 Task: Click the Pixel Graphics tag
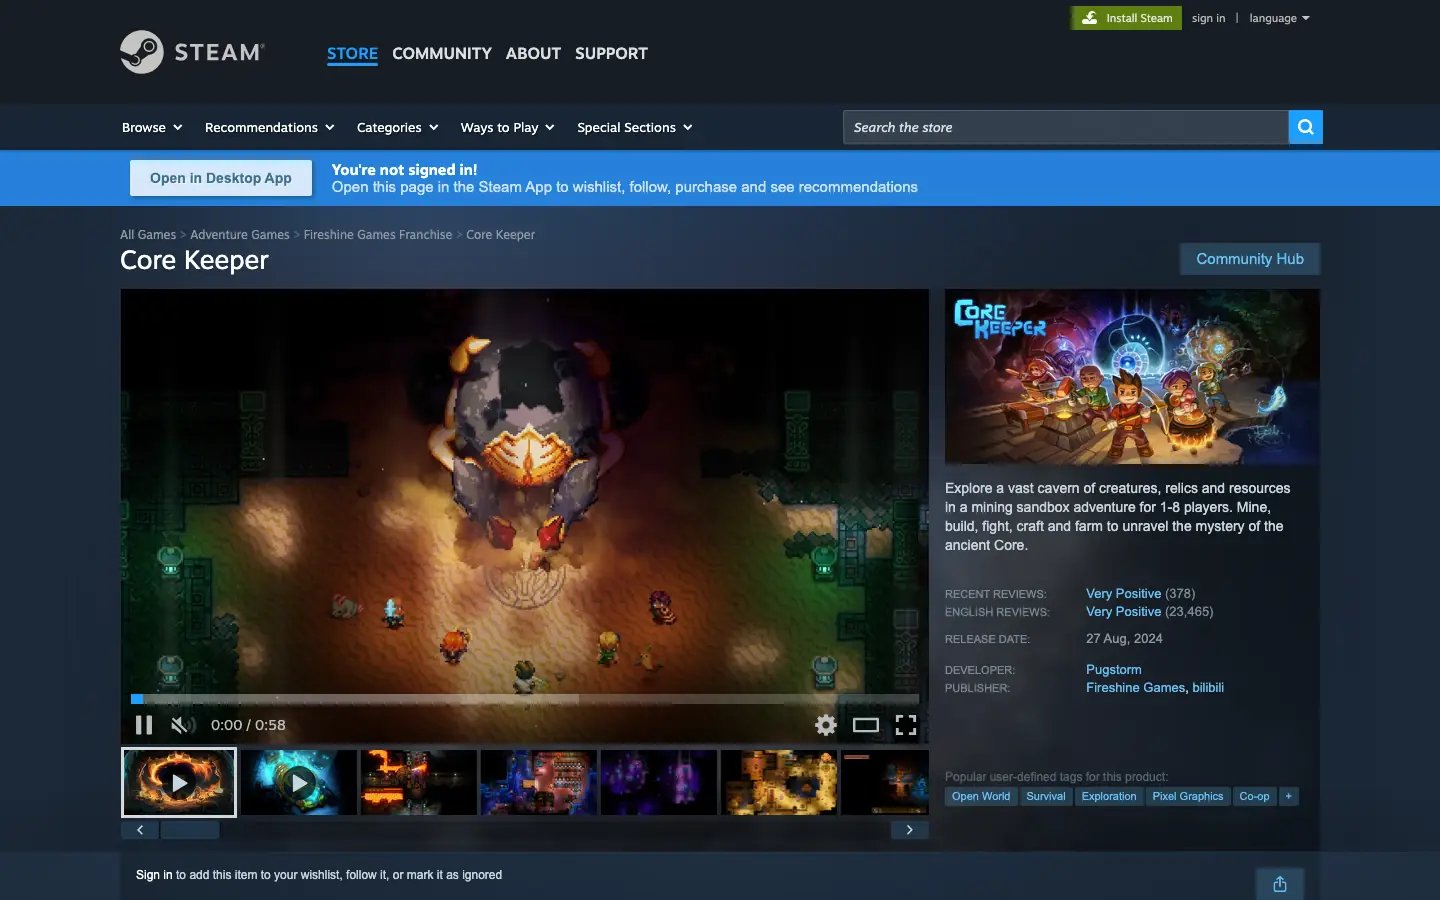click(1188, 796)
